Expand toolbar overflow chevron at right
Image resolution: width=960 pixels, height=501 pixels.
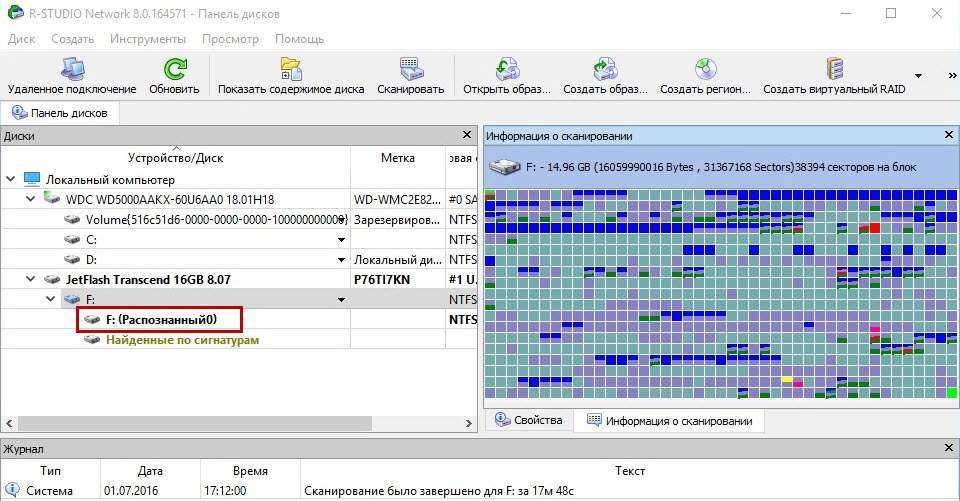pos(952,76)
